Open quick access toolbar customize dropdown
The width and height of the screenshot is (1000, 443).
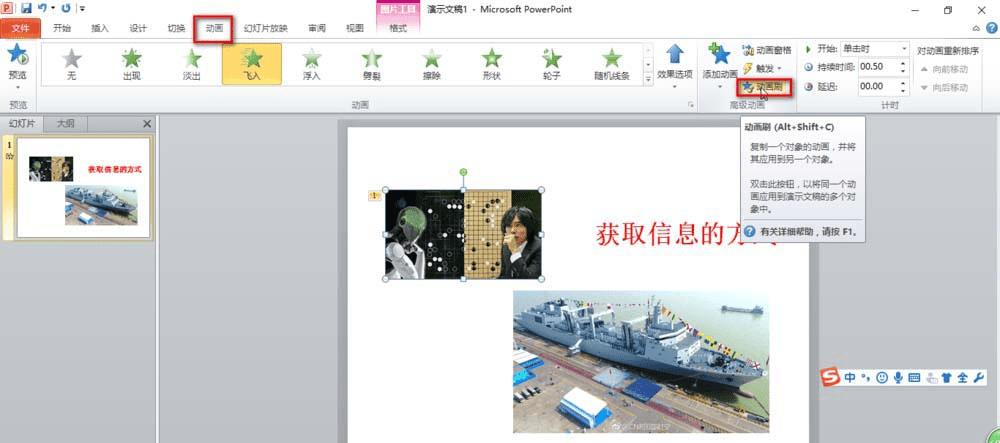pyautogui.click(x=83, y=9)
